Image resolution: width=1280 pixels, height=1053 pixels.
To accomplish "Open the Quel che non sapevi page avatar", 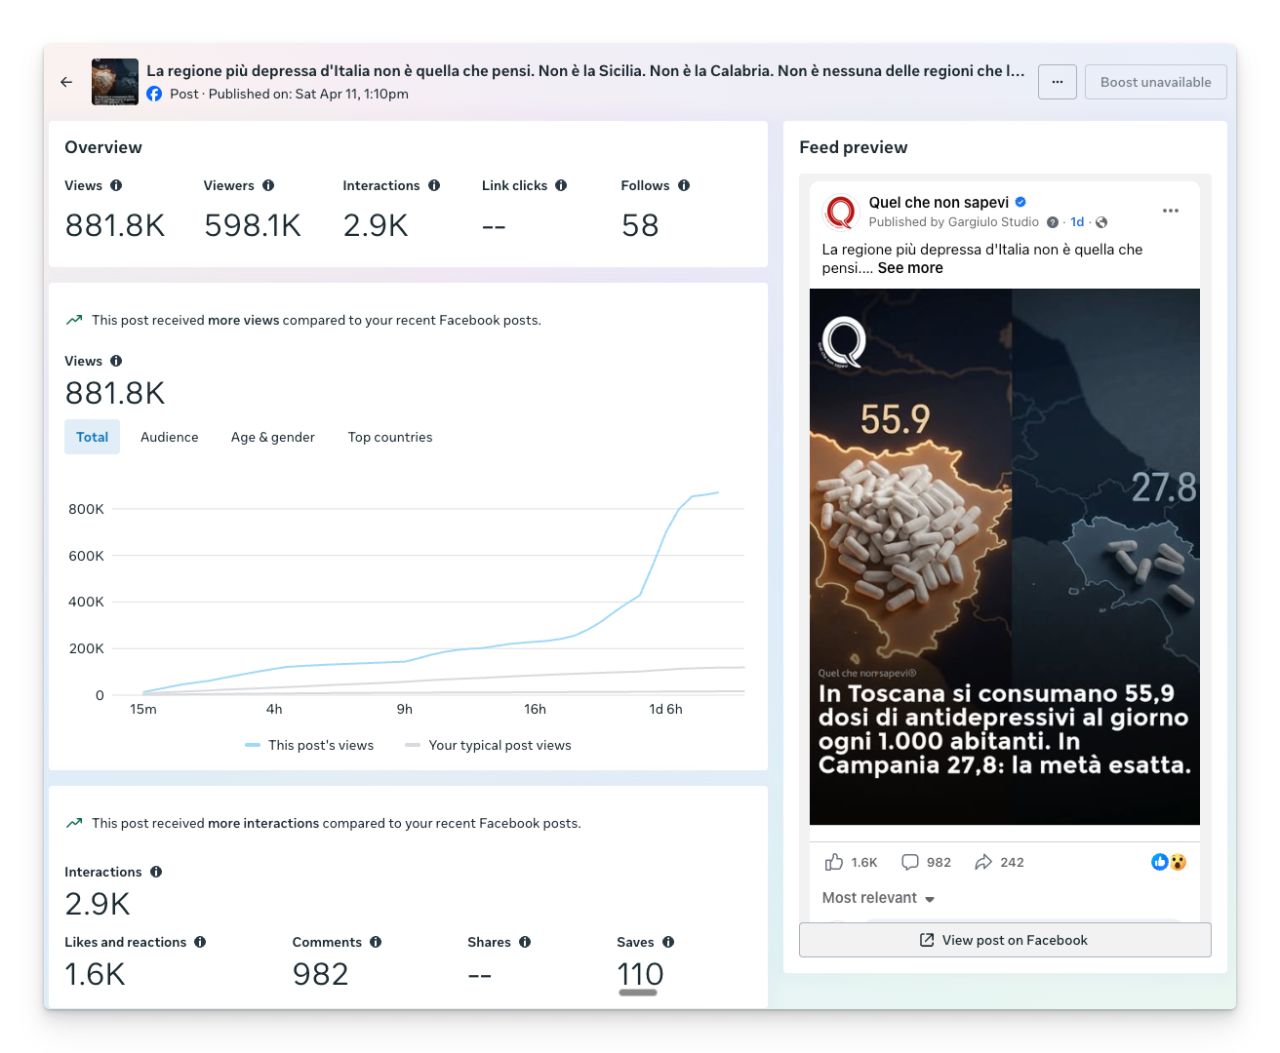I will pos(841,212).
